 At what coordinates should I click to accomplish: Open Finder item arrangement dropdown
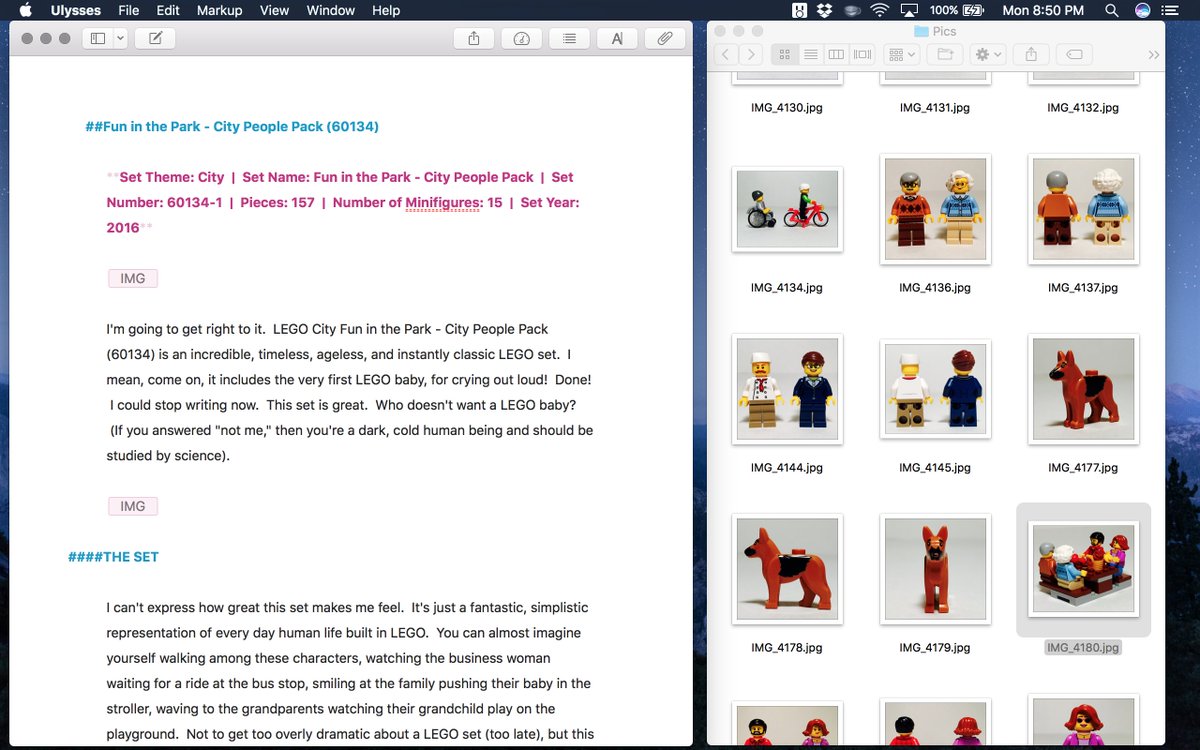click(902, 54)
